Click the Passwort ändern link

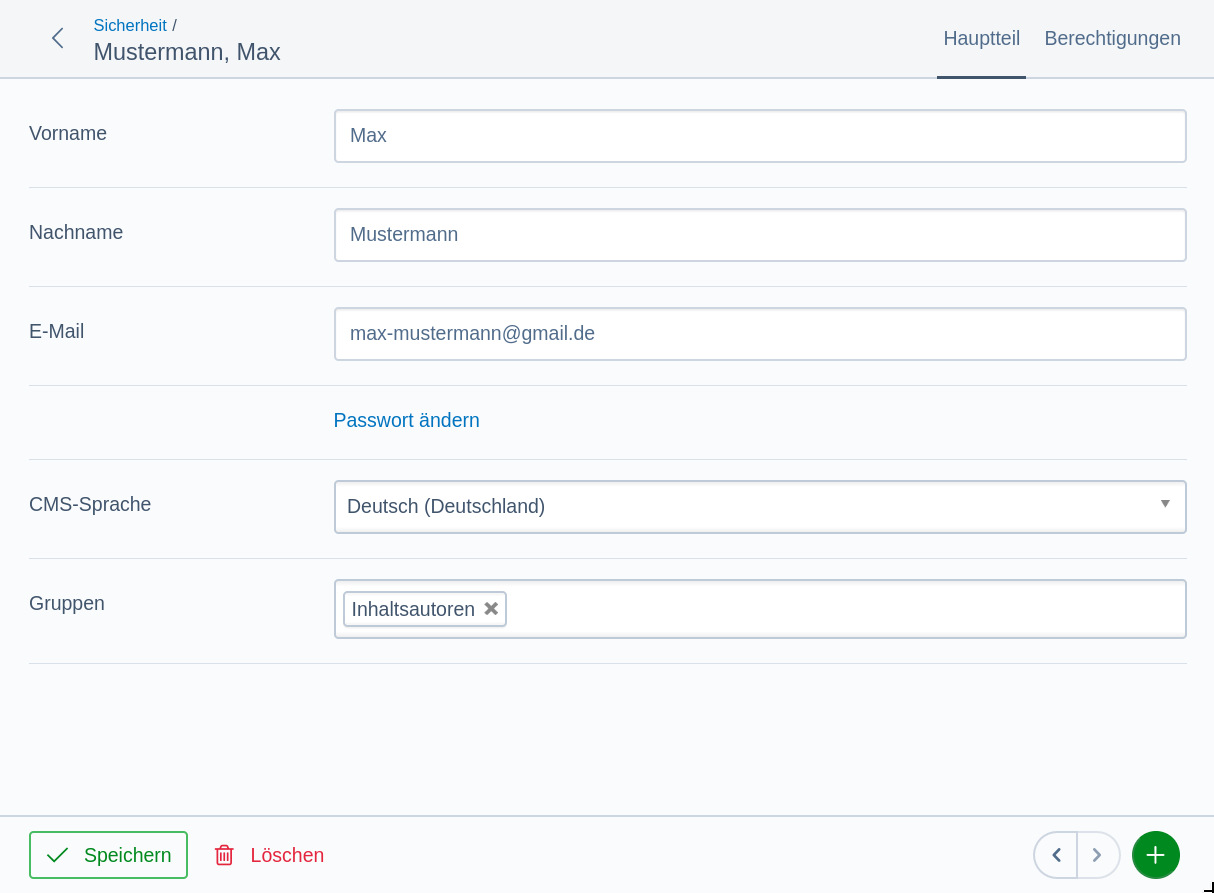point(406,420)
